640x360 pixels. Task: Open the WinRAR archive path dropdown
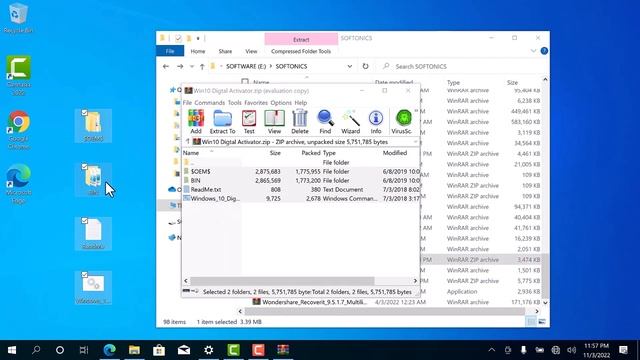pyautogui.click(x=415, y=142)
